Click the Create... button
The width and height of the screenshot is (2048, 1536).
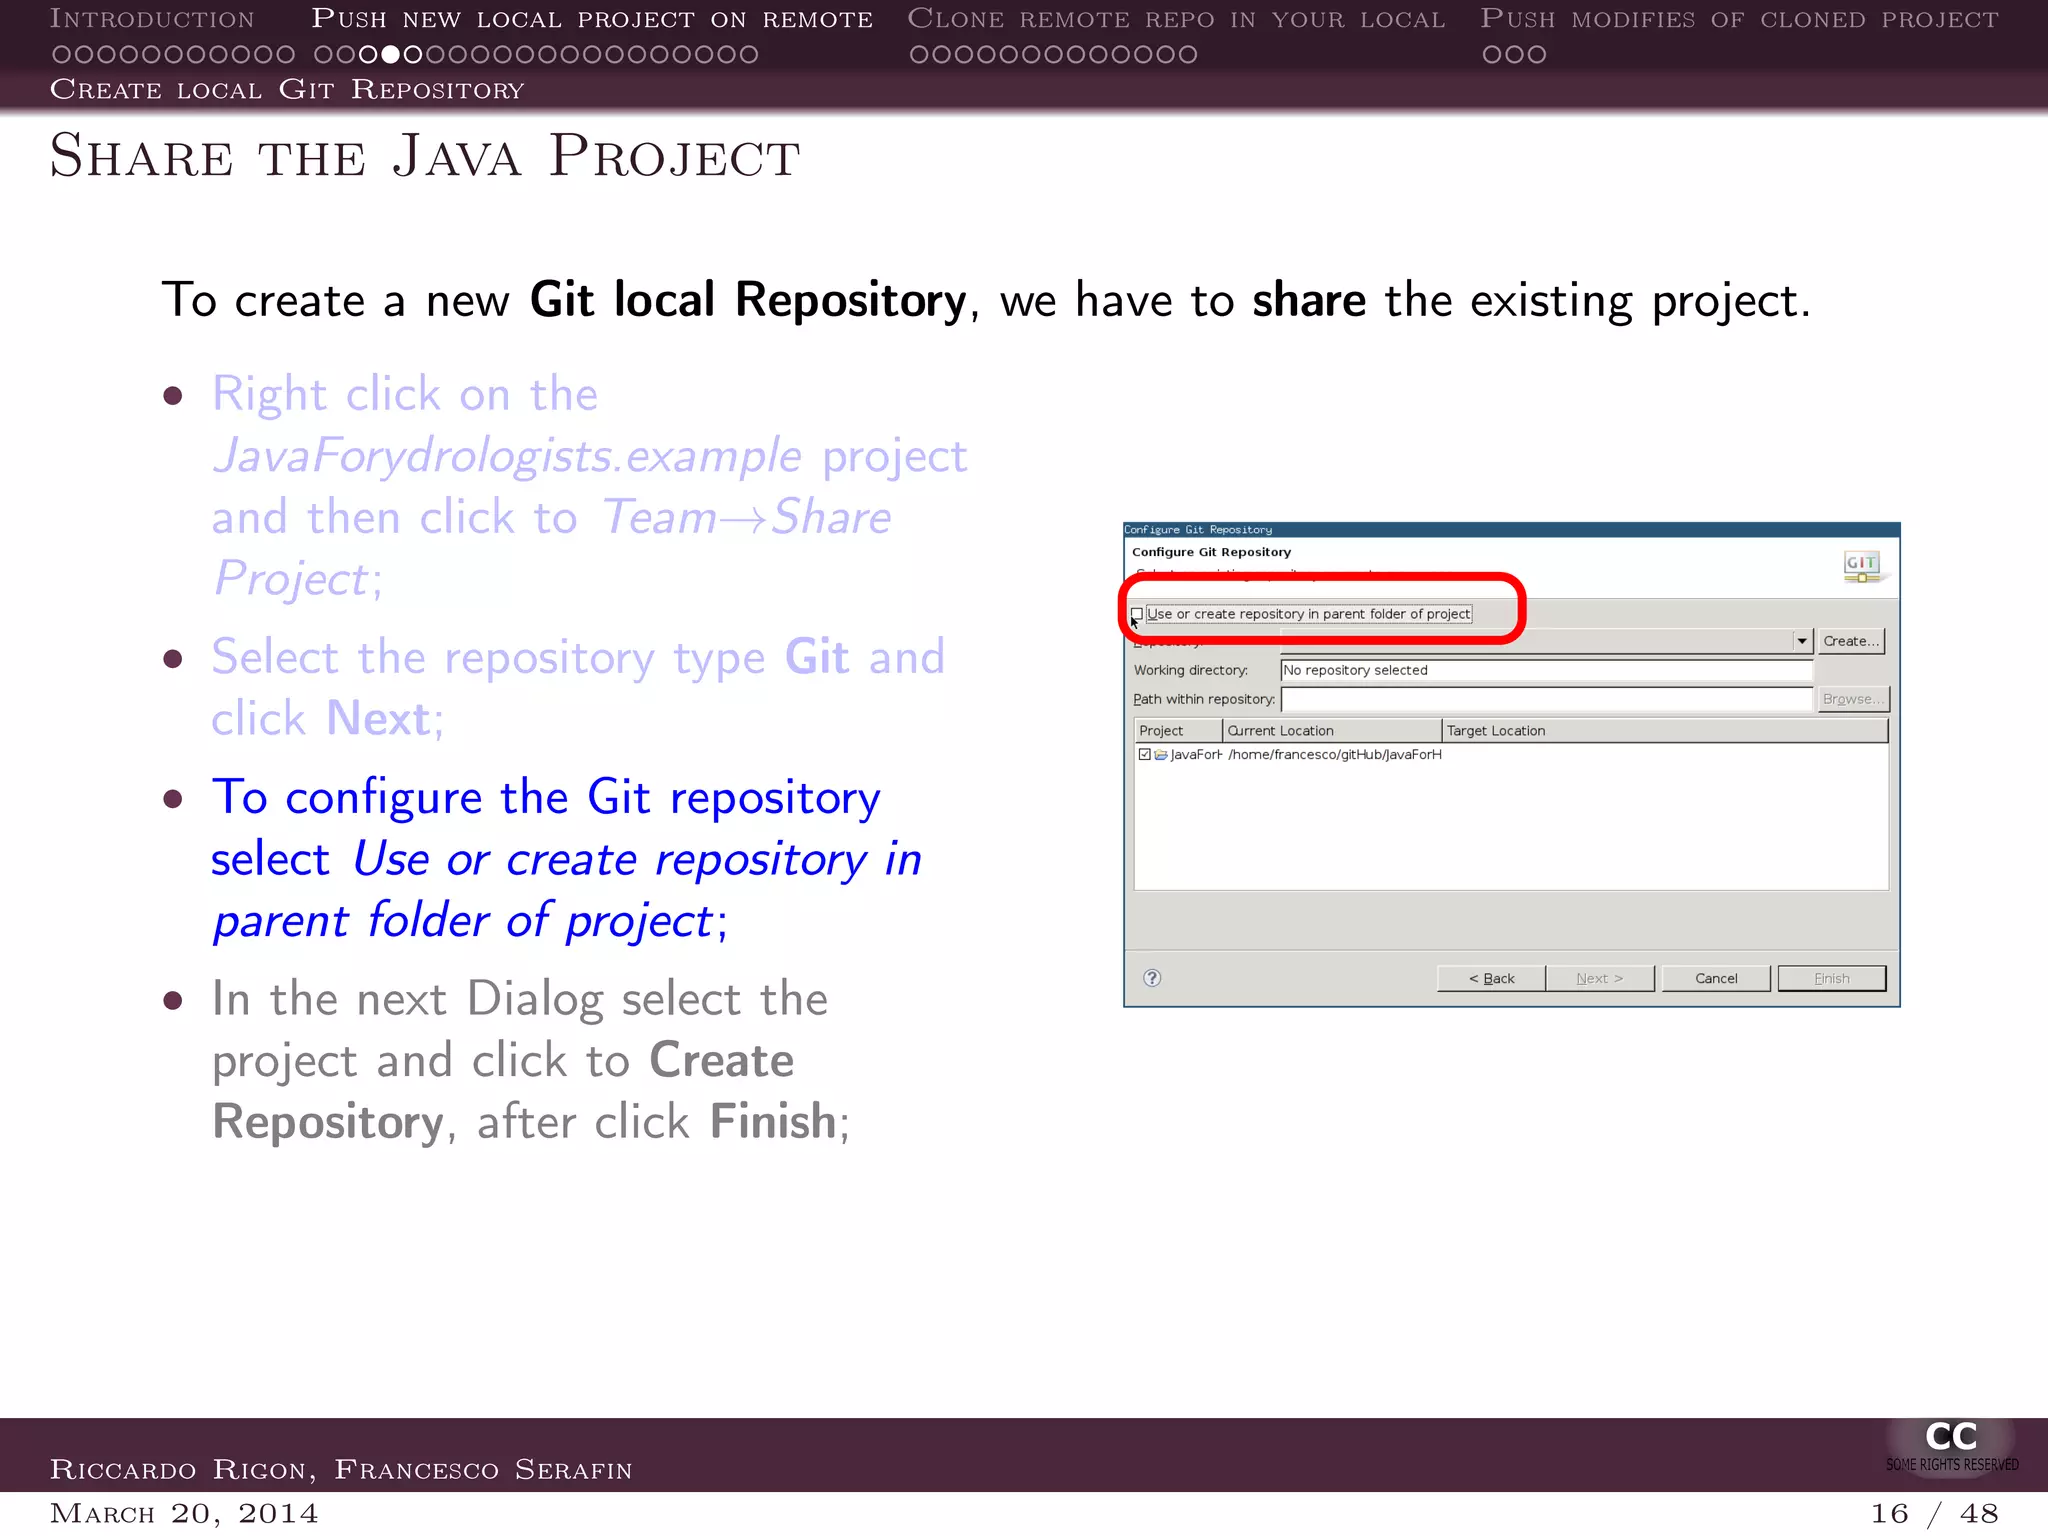[x=1851, y=641]
